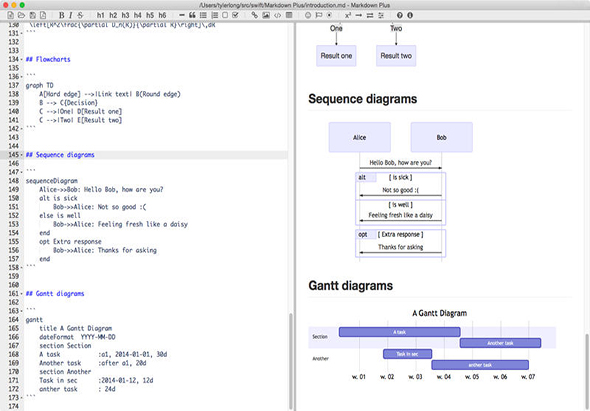Apply italic formatting
The height and width of the screenshot is (411, 590).
click(70, 15)
